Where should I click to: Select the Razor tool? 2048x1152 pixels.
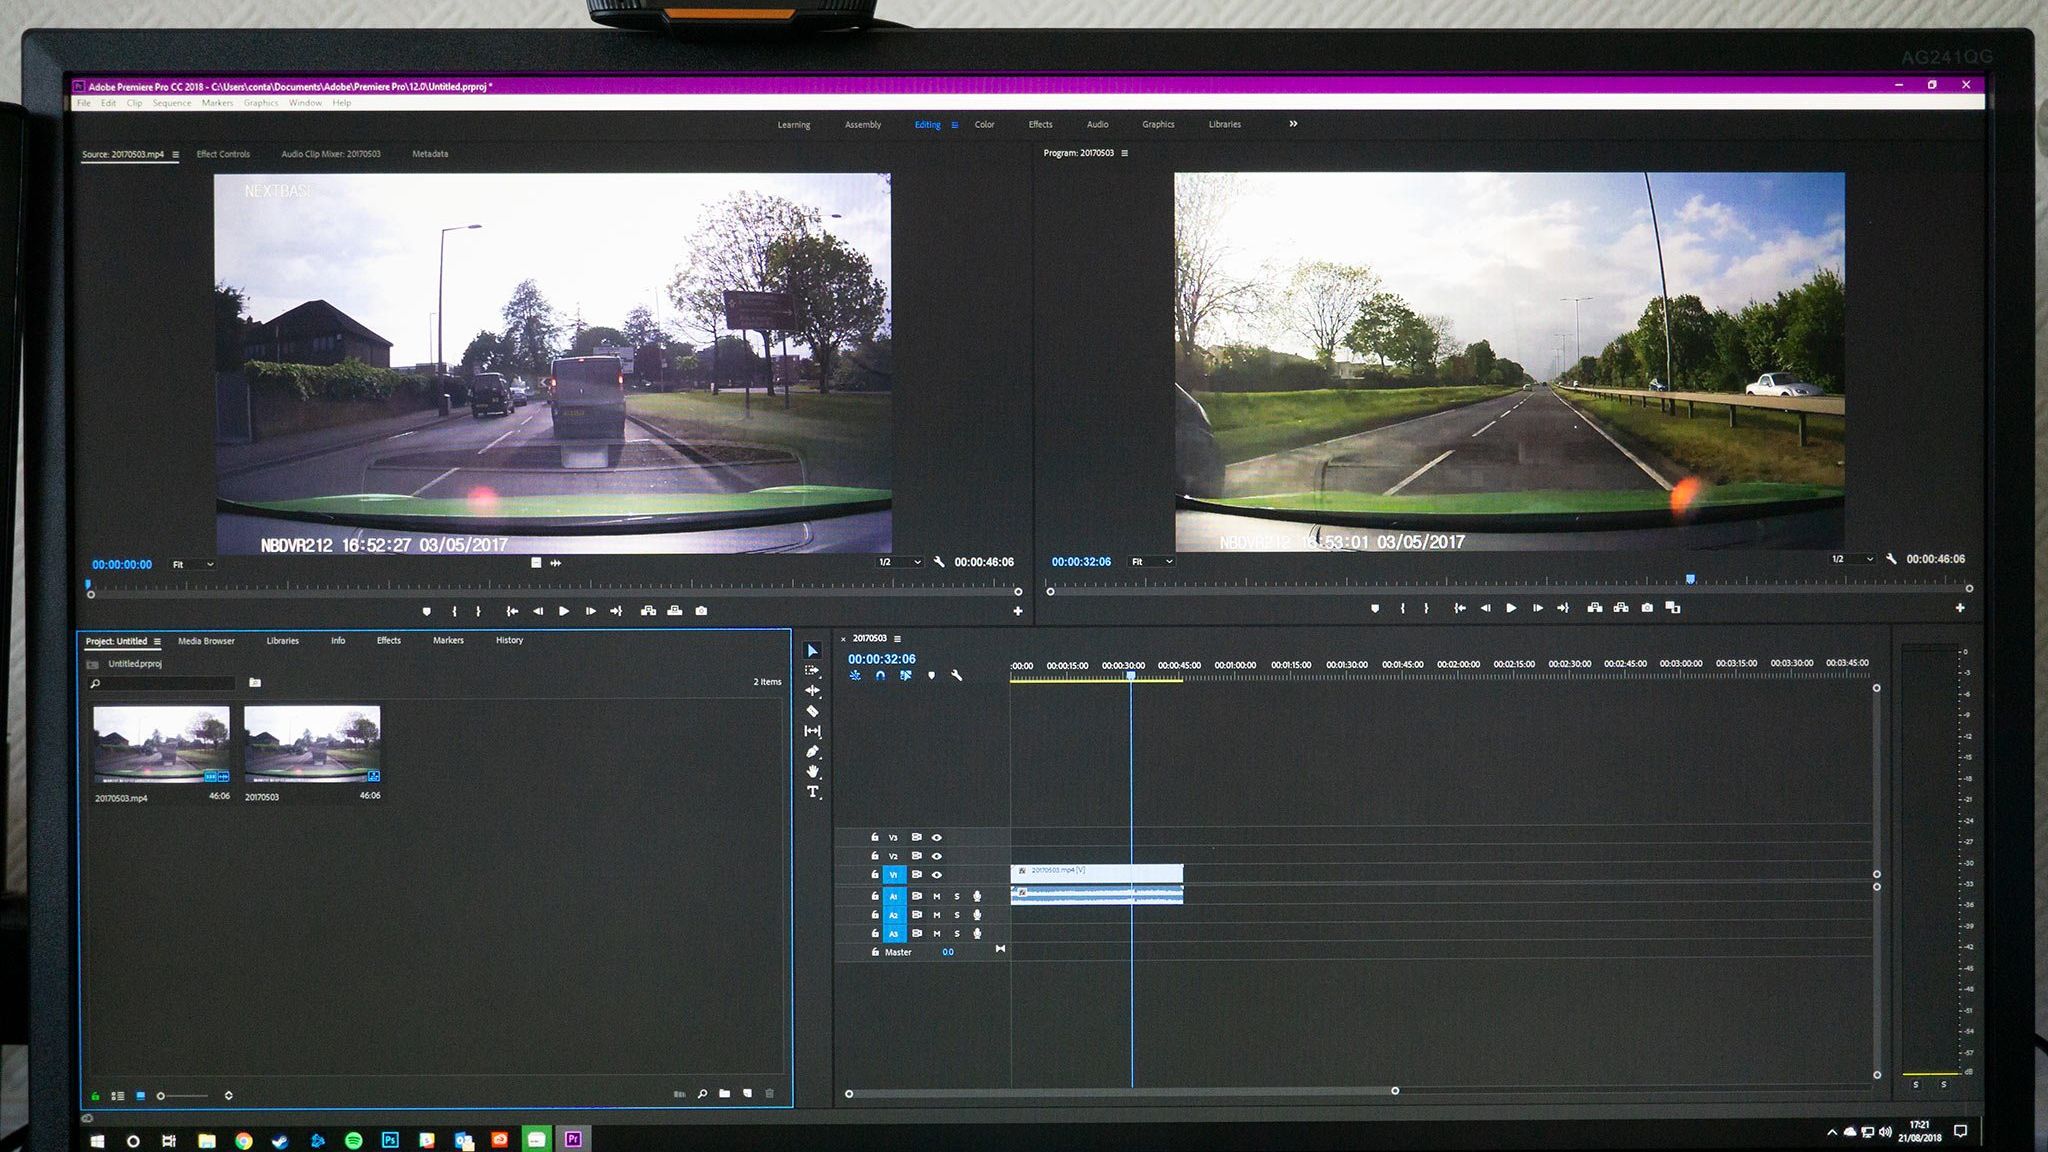tap(812, 711)
